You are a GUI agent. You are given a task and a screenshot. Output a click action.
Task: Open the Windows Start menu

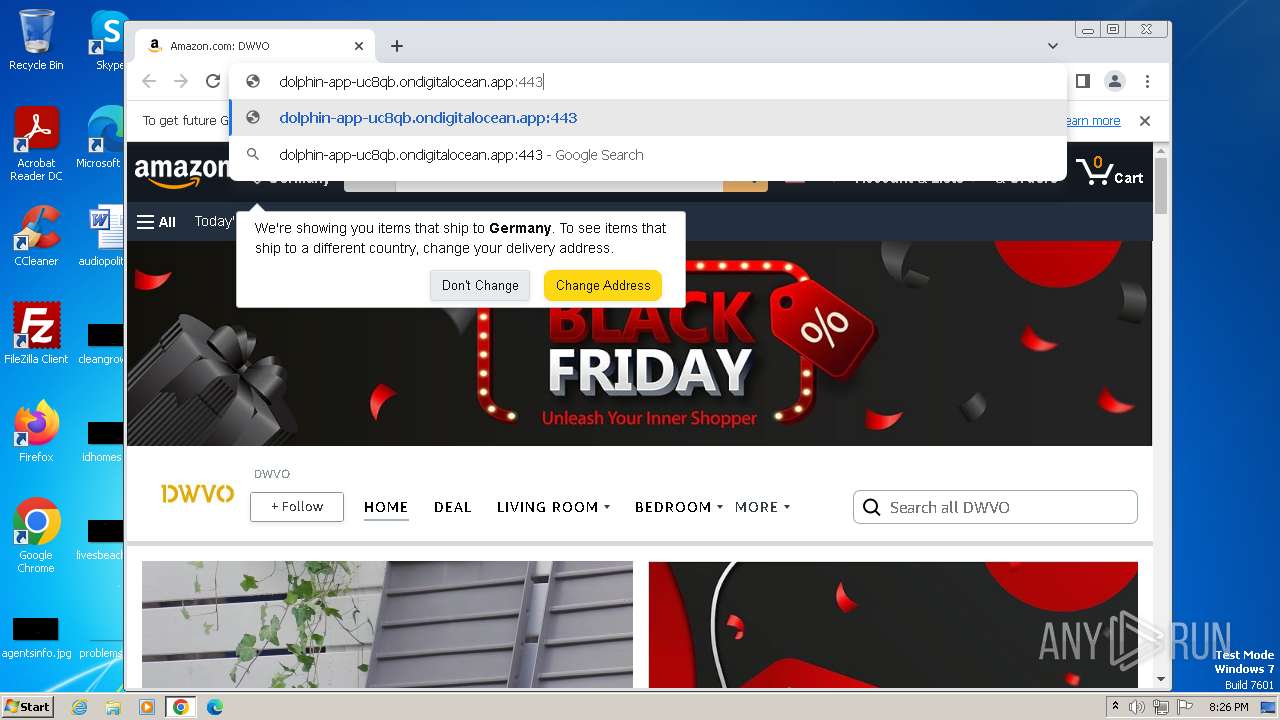click(27, 706)
